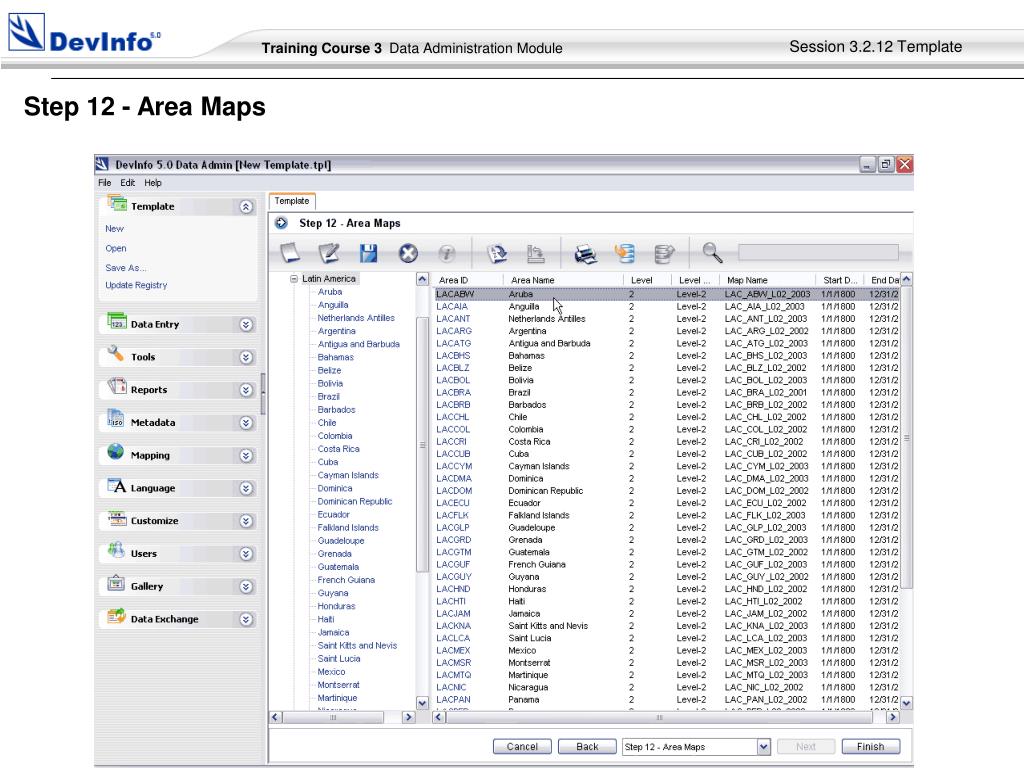
Task: Expand the Gallery section chevron
Action: 246,586
